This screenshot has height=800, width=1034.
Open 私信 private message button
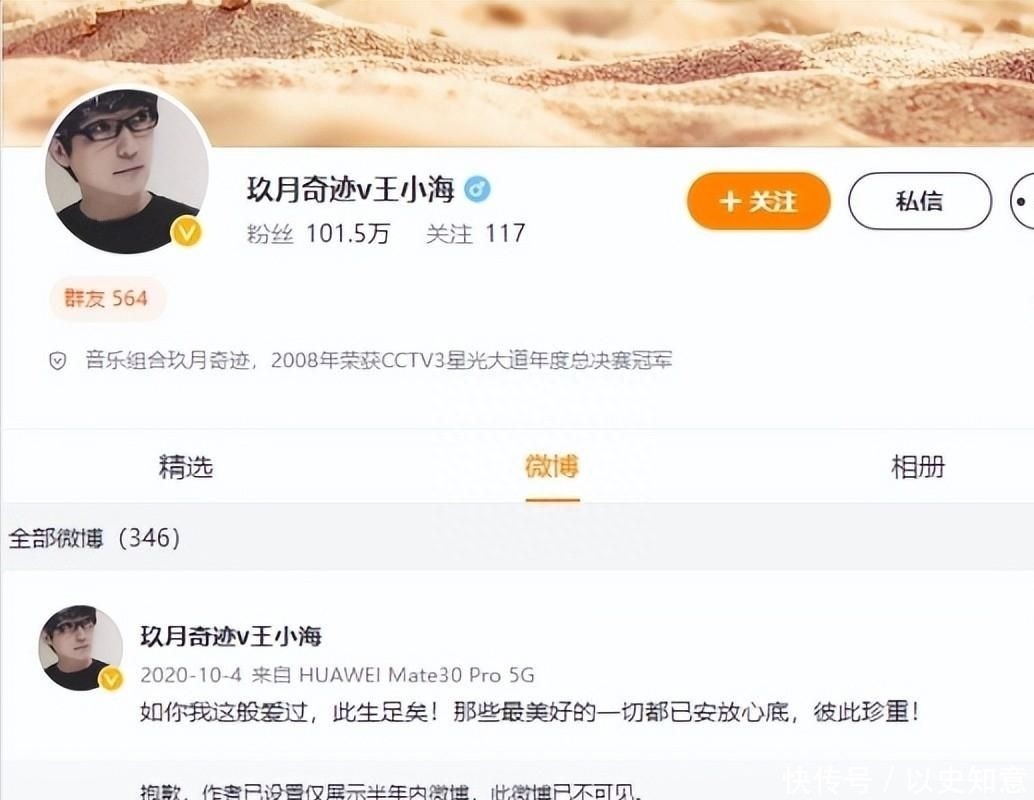[x=919, y=201]
